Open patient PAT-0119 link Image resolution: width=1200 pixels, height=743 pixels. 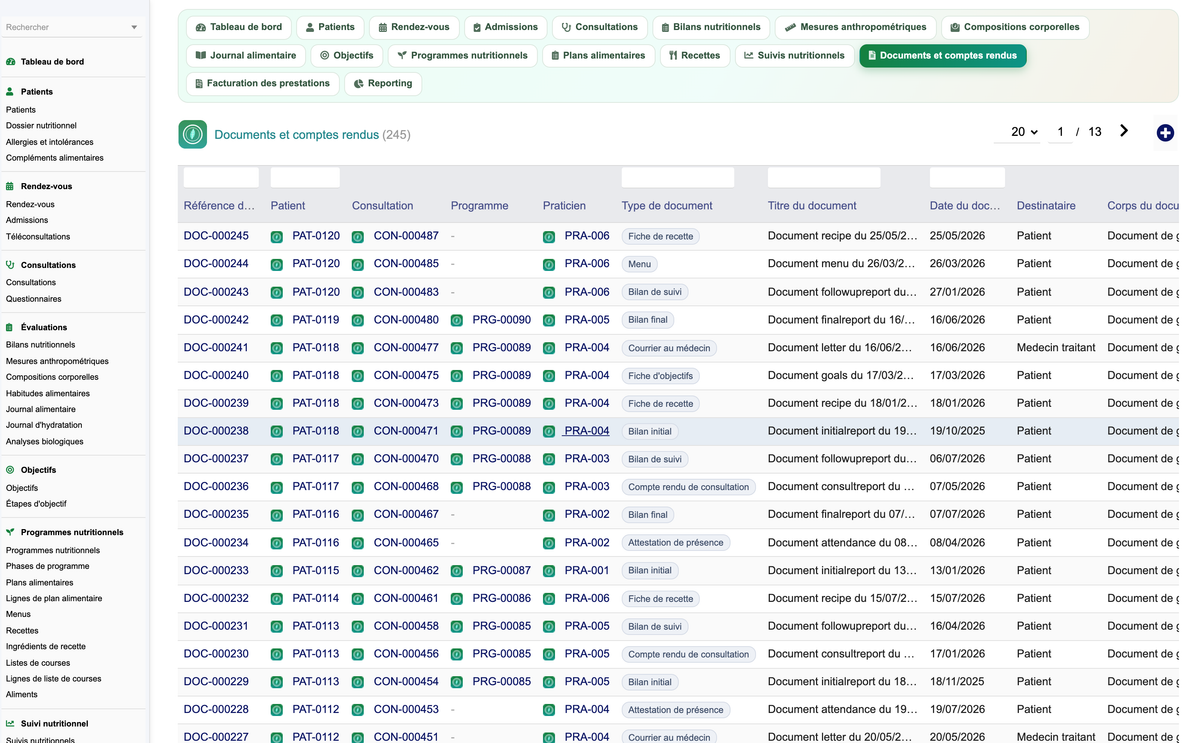[x=316, y=320]
